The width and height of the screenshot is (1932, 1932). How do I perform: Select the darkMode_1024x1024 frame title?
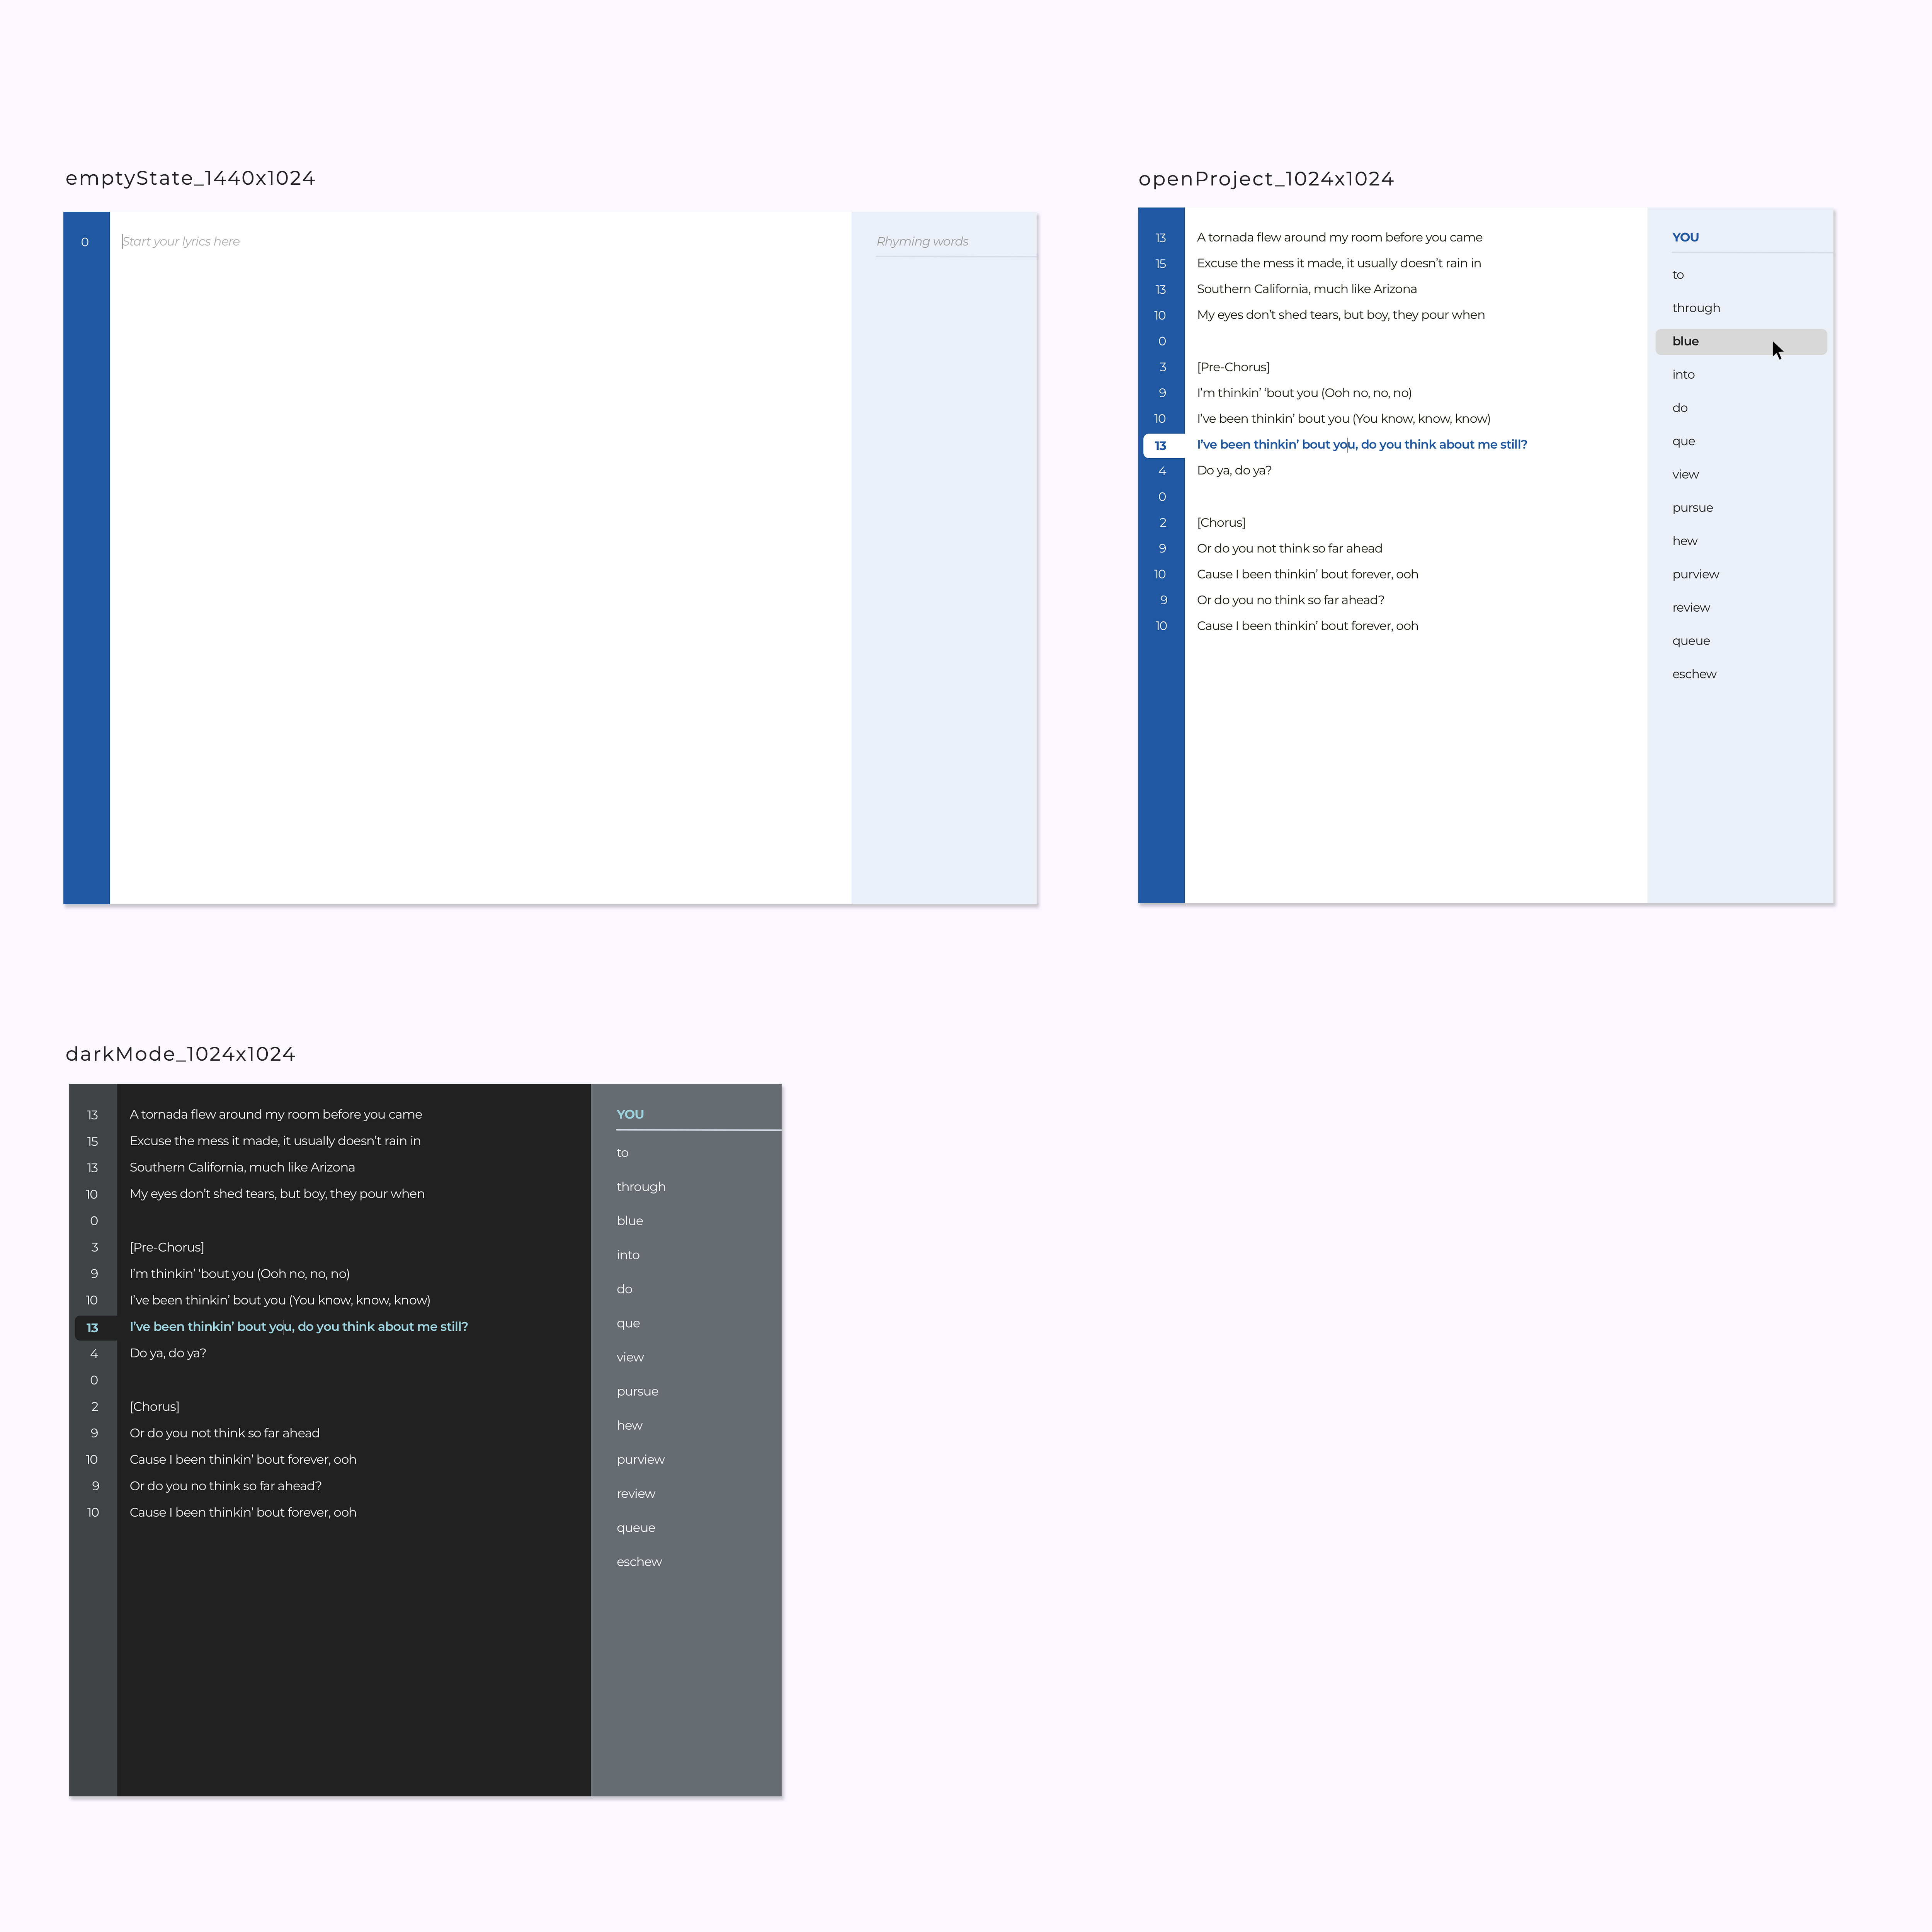[180, 1054]
